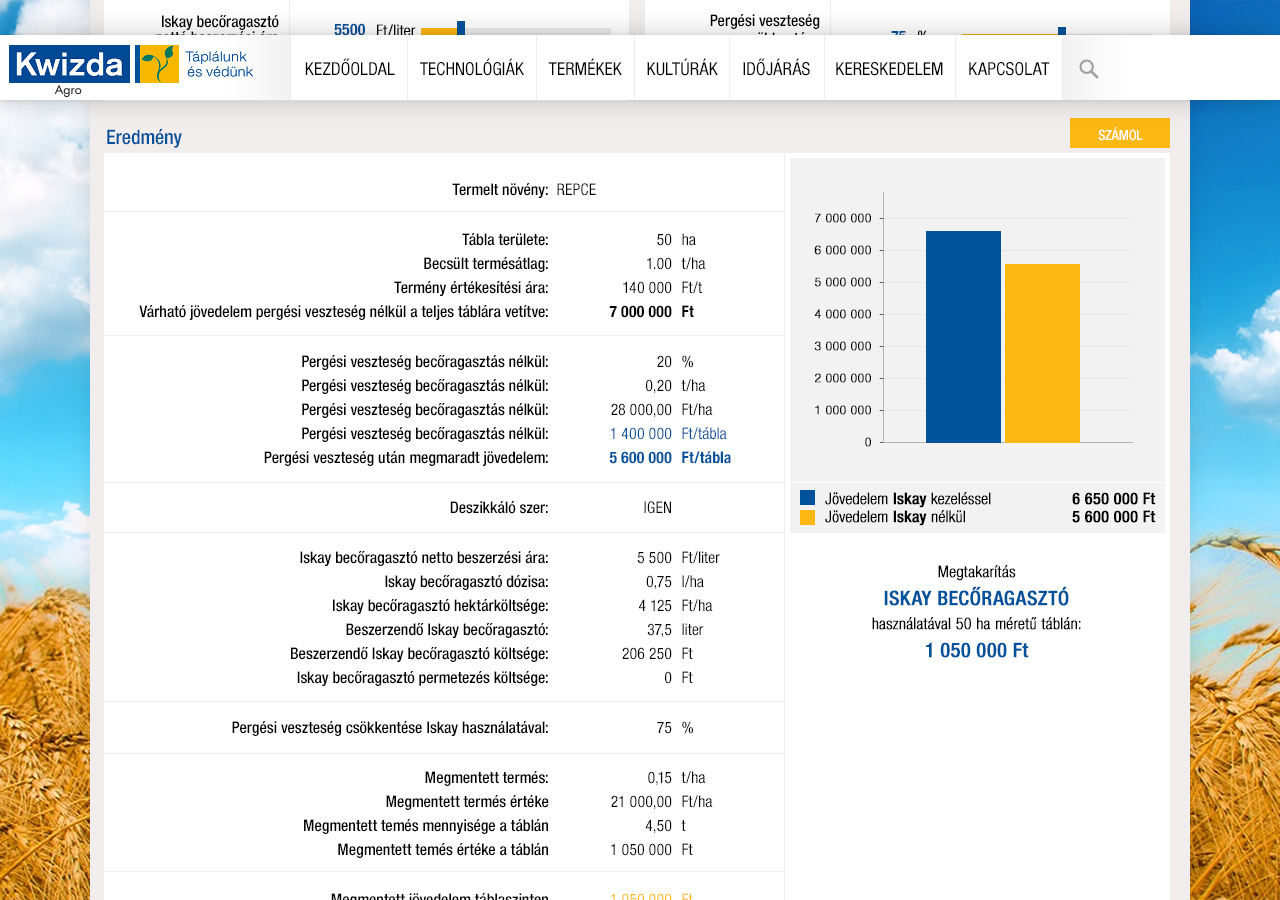Screen dimensions: 1280x900
Task: Click the Becsült termésátlag label
Action: pos(486,264)
